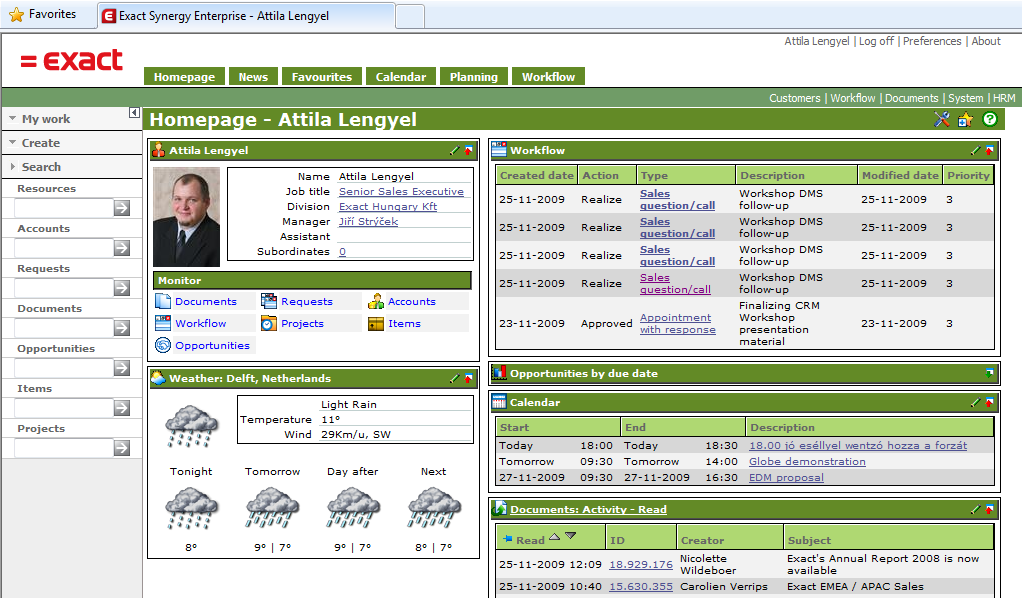Viewport: 1022px width, 598px height.
Task: Sort Read column ascending arrow
Action: [x=555, y=537]
